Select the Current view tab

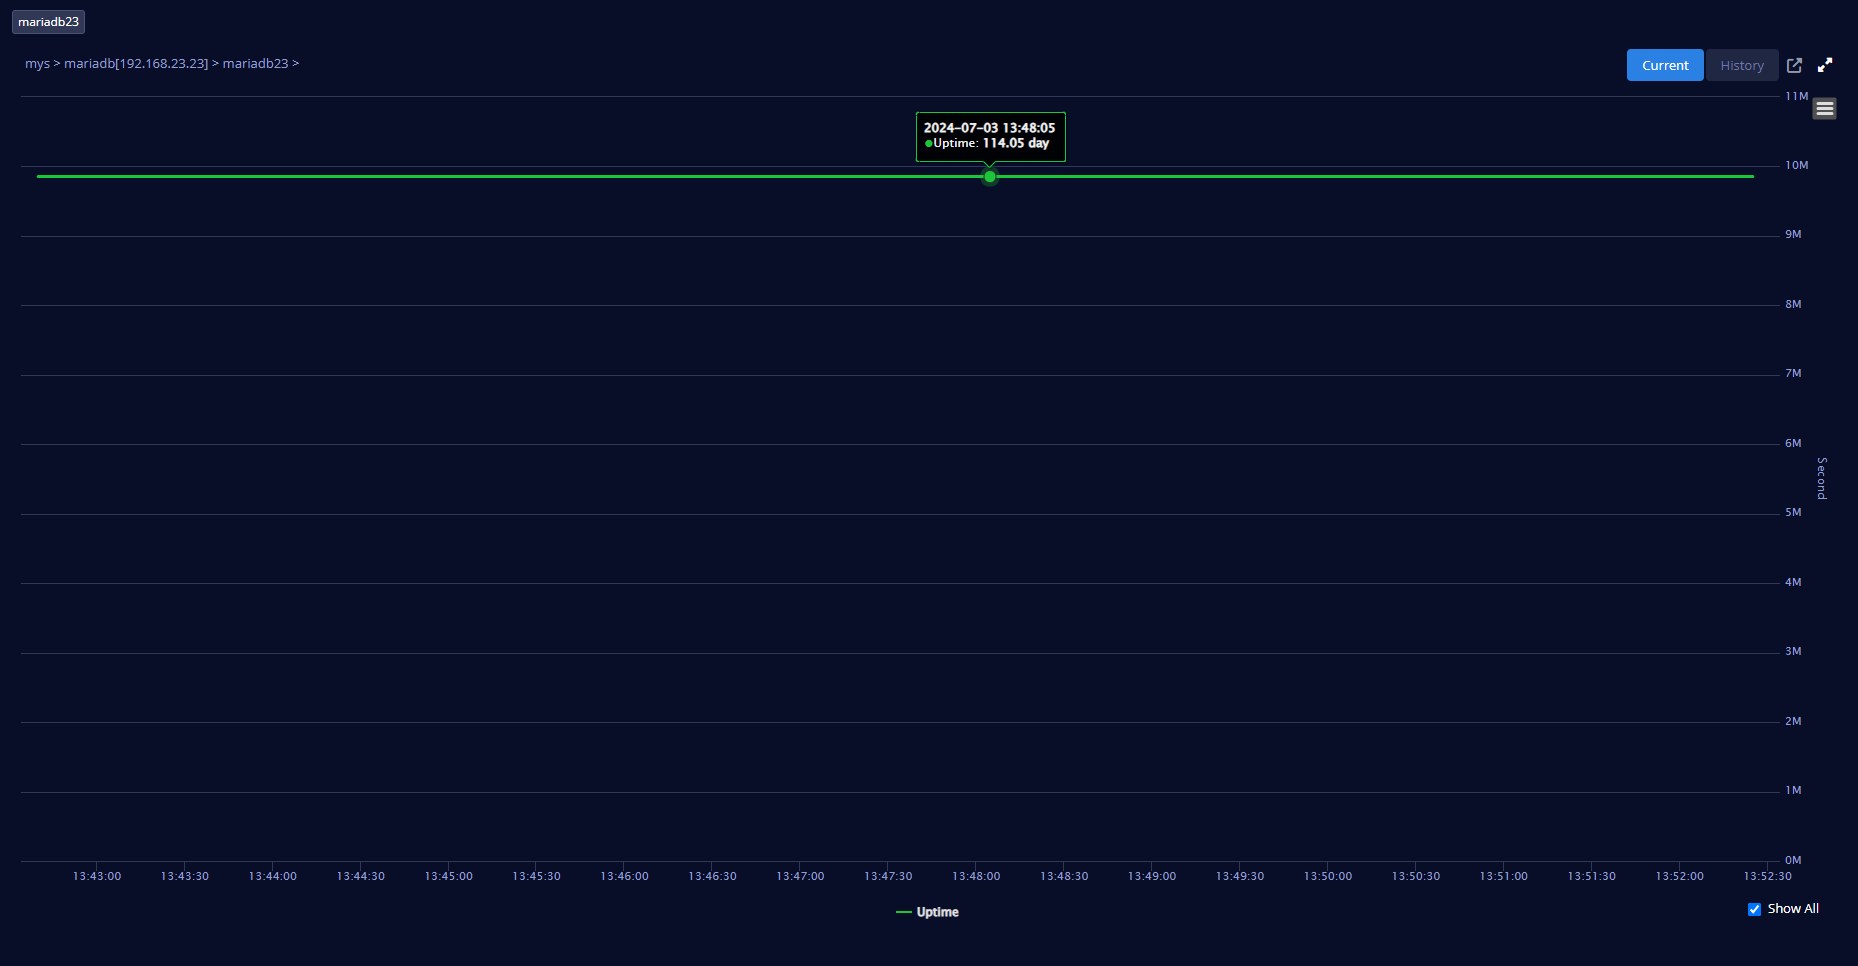pyautogui.click(x=1664, y=65)
